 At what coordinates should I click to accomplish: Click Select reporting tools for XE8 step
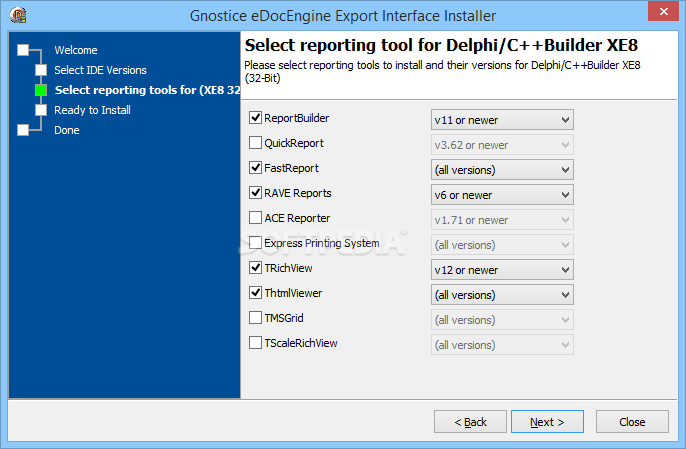[147, 90]
